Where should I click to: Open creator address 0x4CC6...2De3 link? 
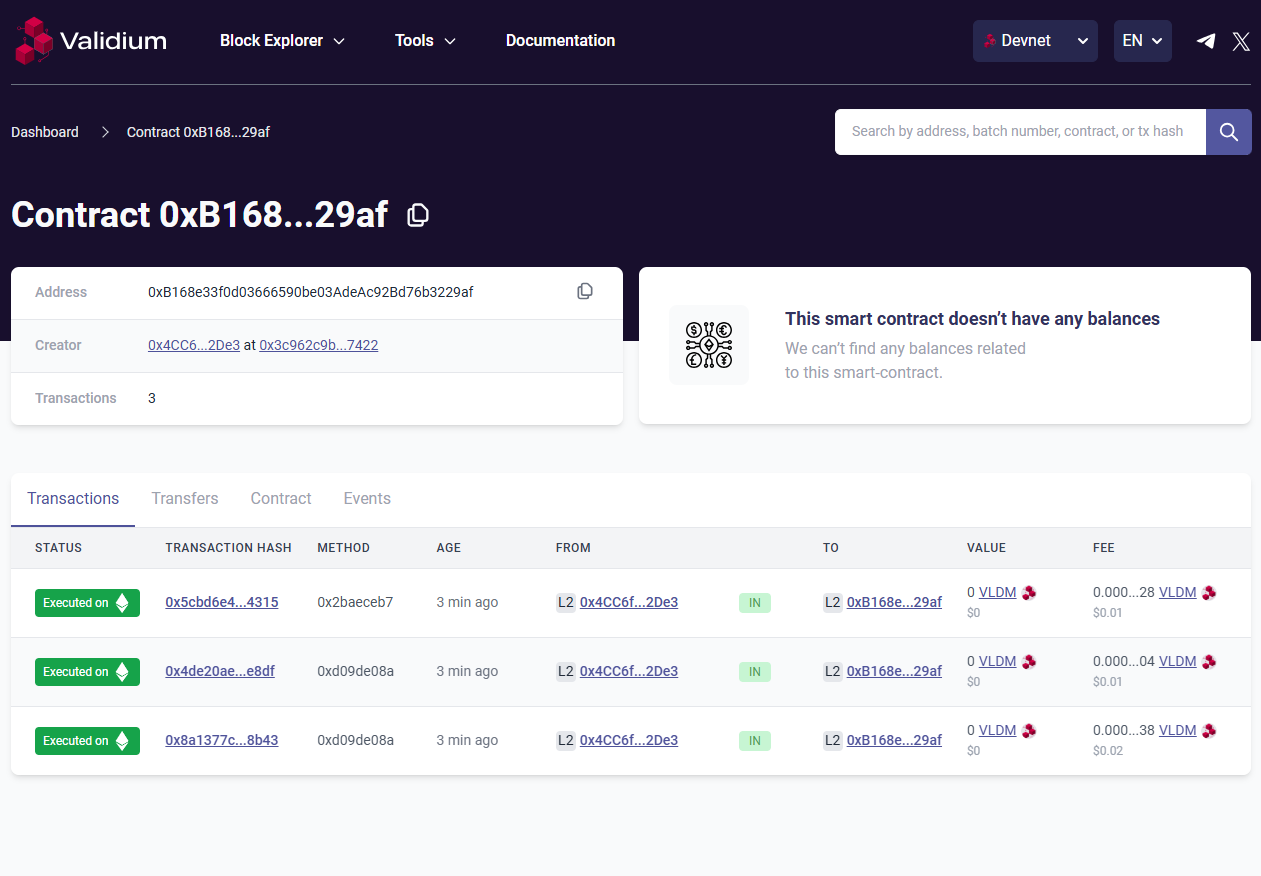click(193, 345)
